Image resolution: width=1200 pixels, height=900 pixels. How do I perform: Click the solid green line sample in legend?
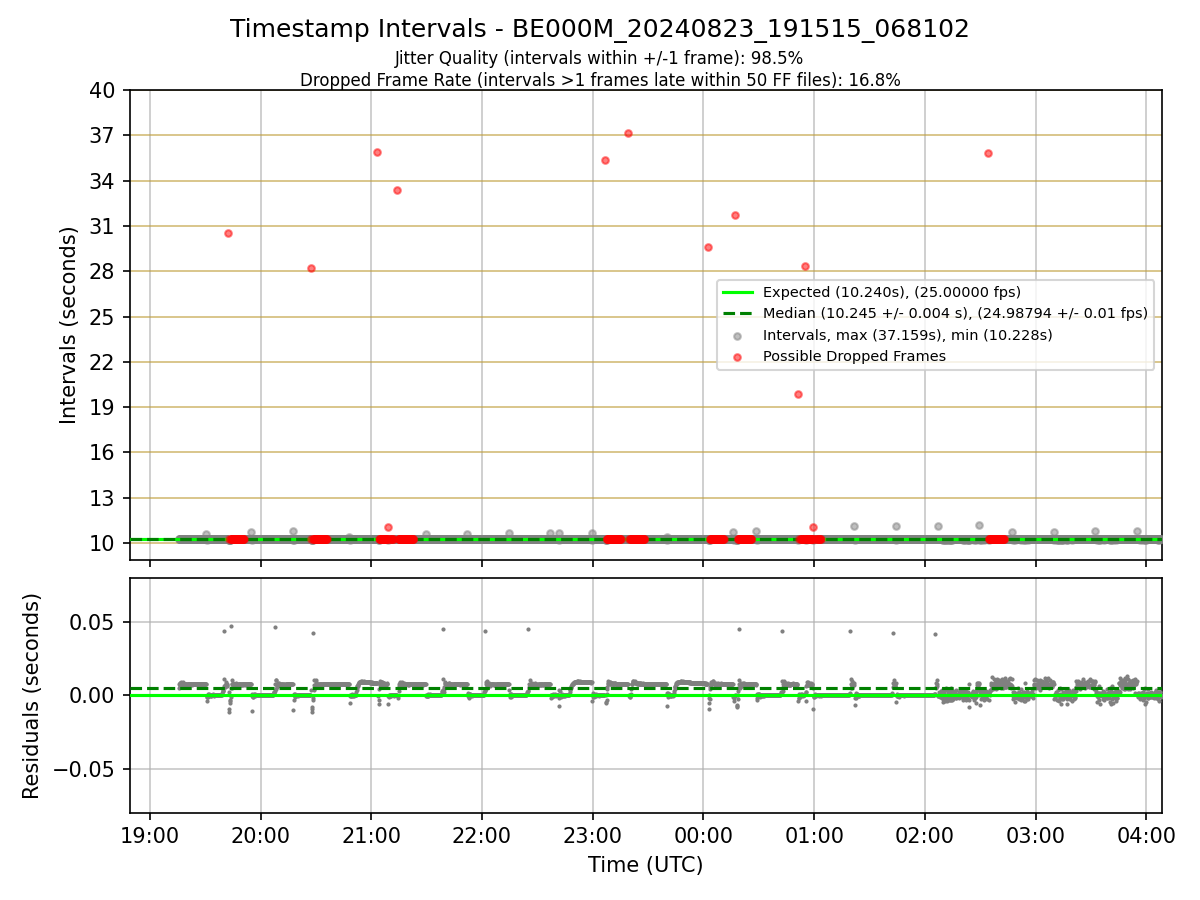[x=738, y=293]
